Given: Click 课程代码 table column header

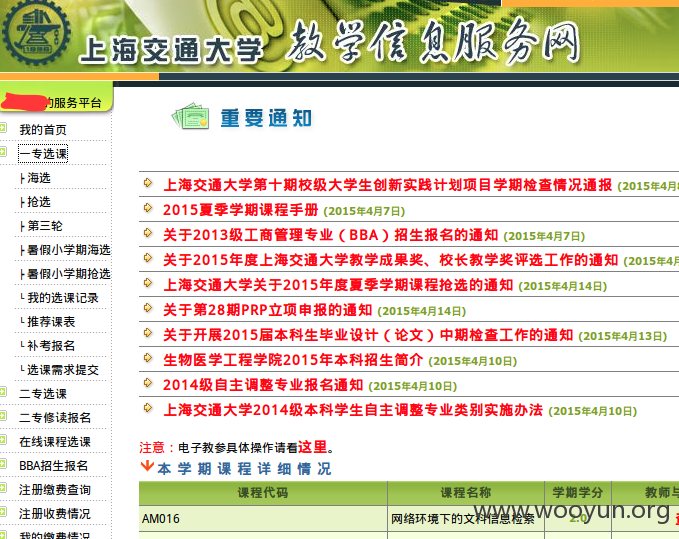Looking at the screenshot, I should point(263,493).
